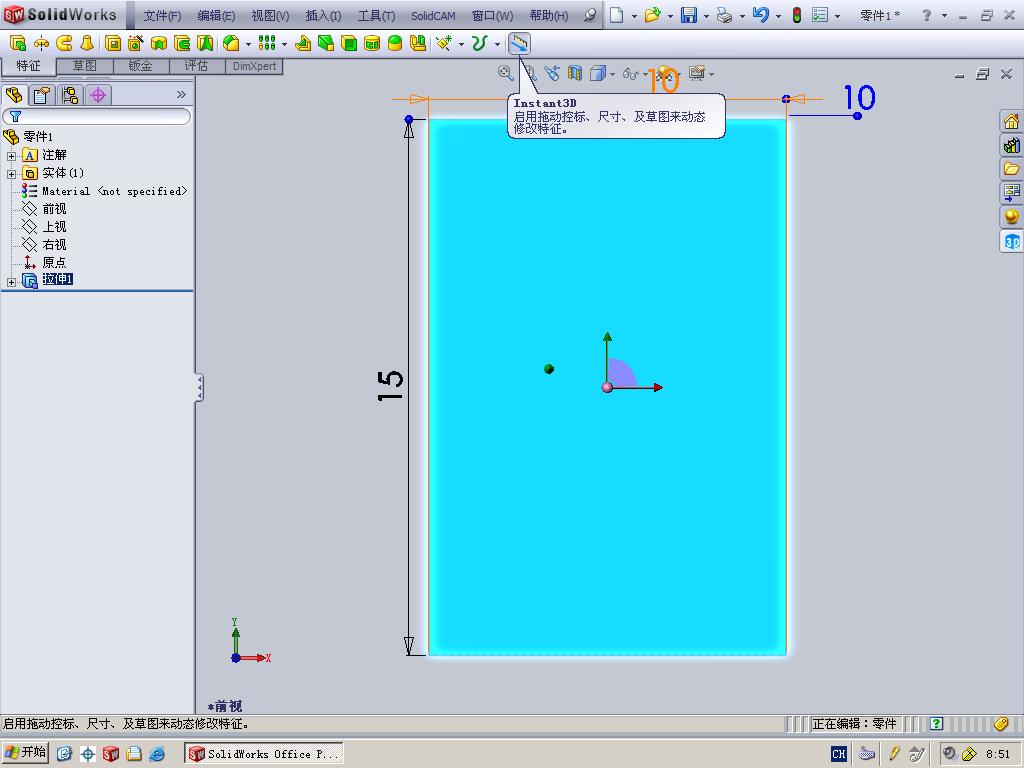Viewport: 1024px width, 768px height.
Task: Open the PropertyManager panel tab
Action: [x=42, y=95]
